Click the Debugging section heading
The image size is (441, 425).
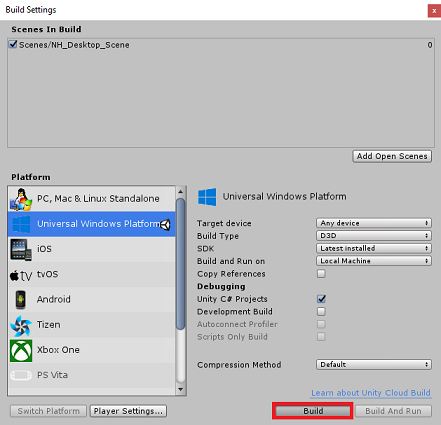click(x=221, y=287)
